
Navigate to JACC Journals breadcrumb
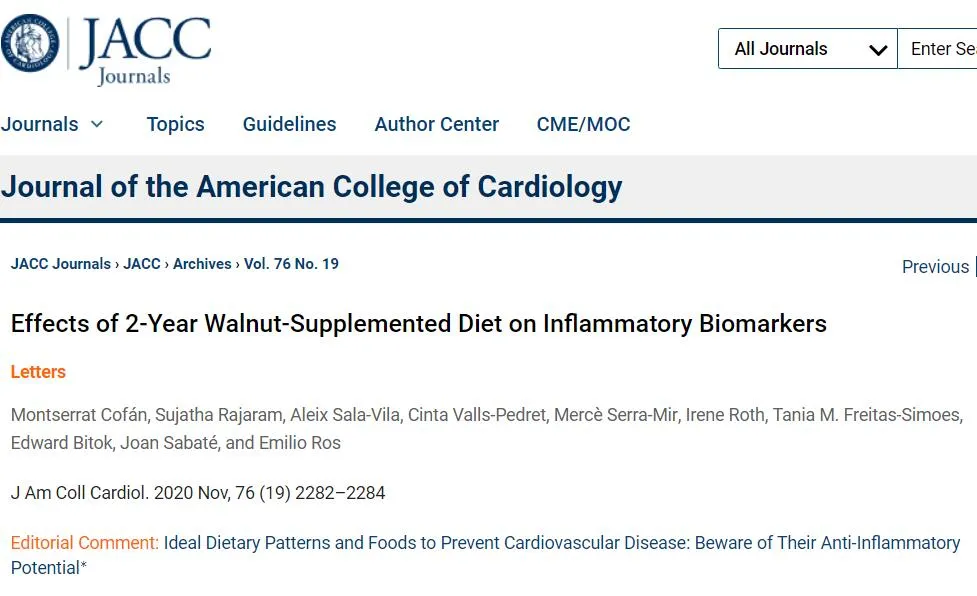61,264
